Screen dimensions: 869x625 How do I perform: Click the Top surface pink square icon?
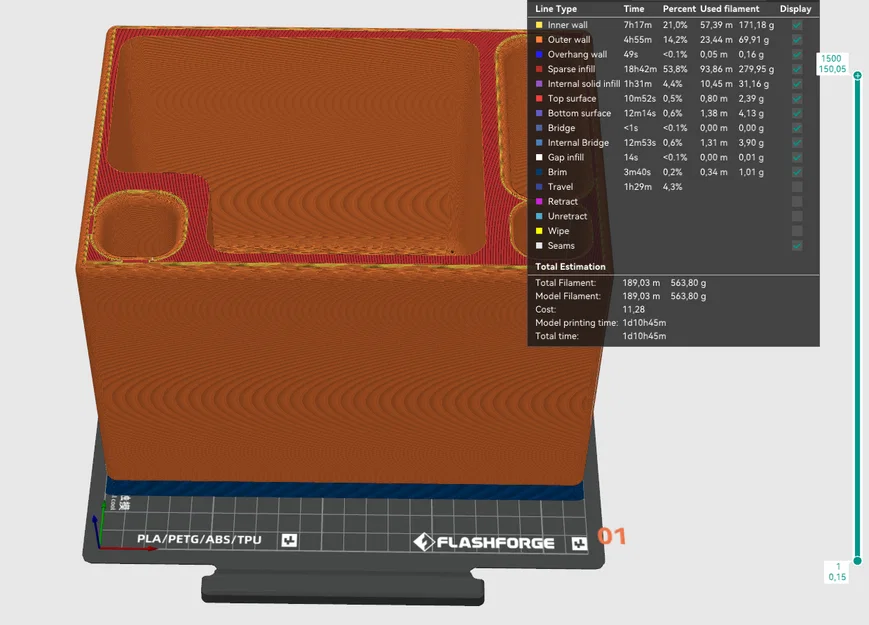click(x=537, y=98)
